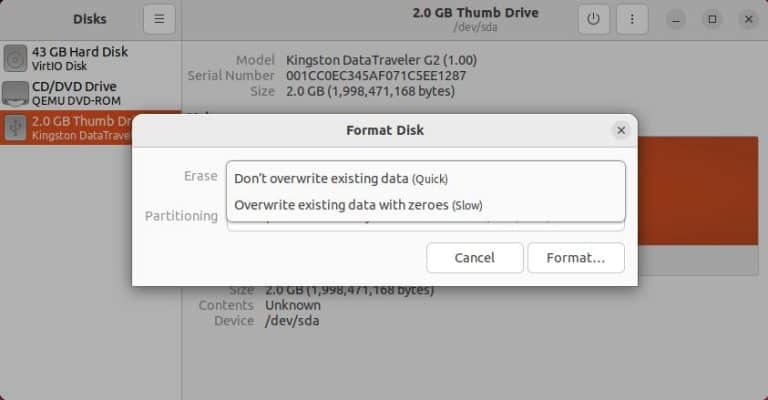Select CD/DVD Drive QEMU DVD-ROM entry
Screen dimensions: 768x400
click(91, 93)
